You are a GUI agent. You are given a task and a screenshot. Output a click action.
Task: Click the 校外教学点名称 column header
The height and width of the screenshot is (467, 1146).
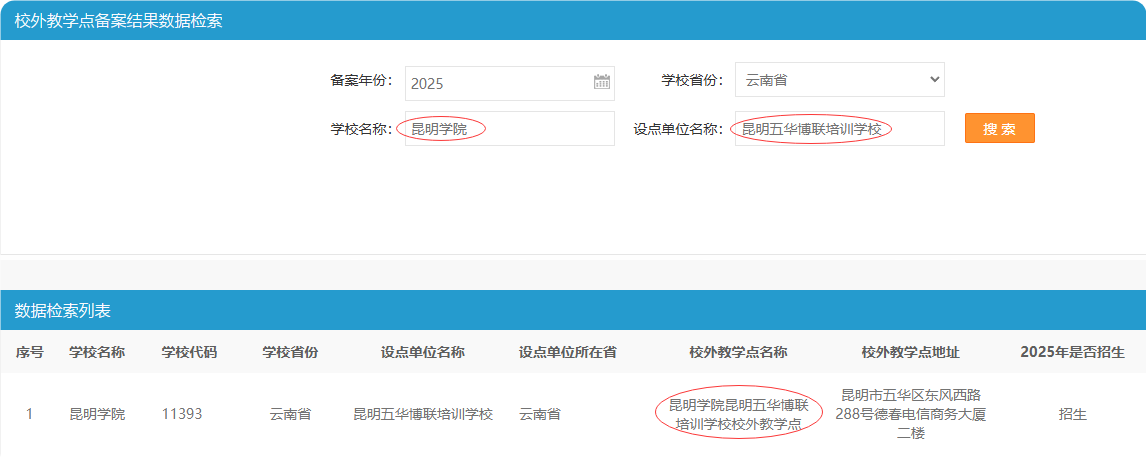pyautogui.click(x=738, y=352)
